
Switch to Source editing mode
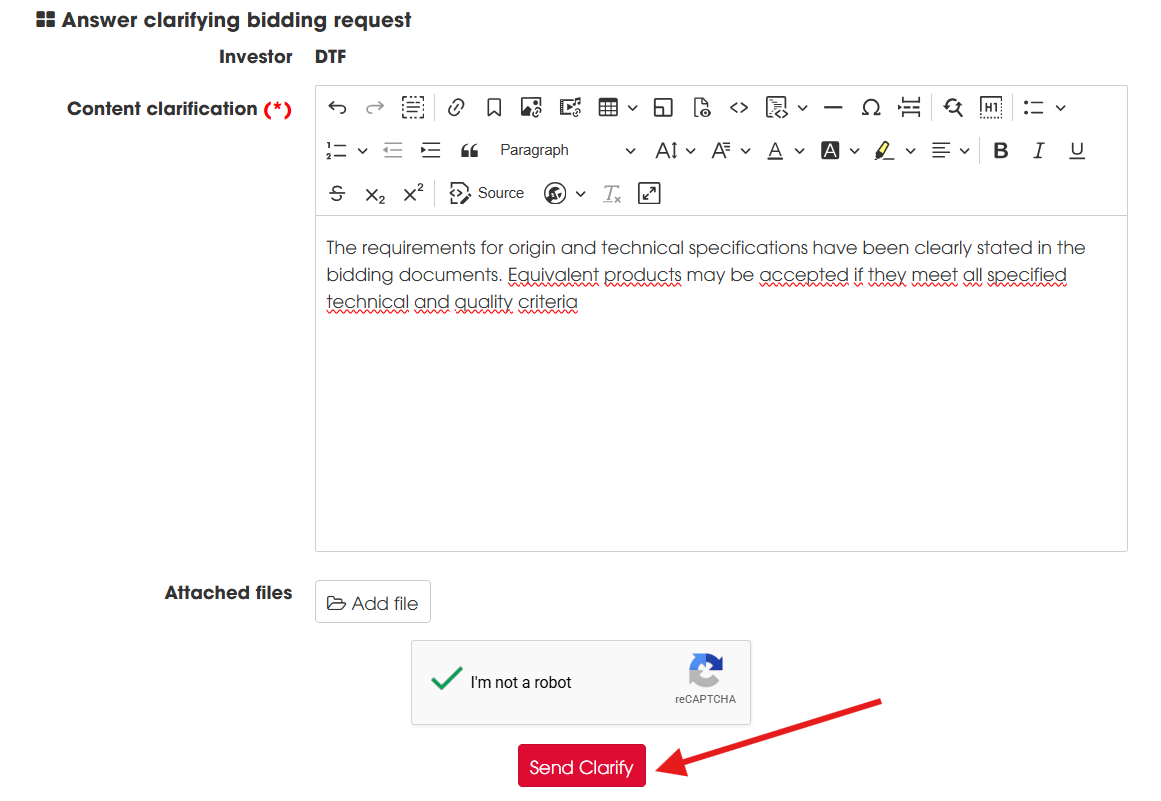487,194
